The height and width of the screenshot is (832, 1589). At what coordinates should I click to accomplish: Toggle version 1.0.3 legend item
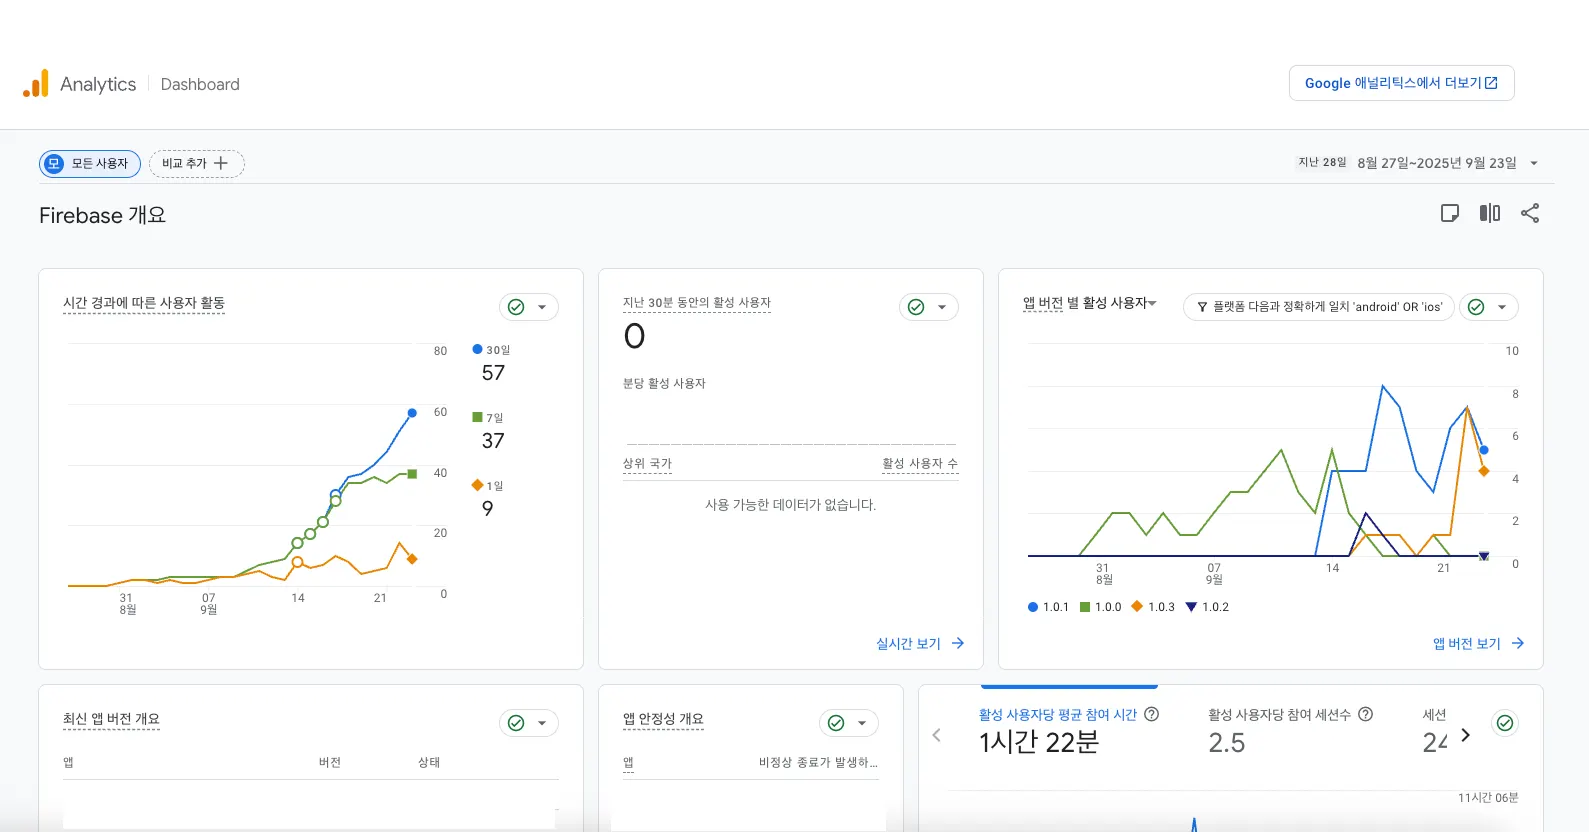coord(1154,607)
